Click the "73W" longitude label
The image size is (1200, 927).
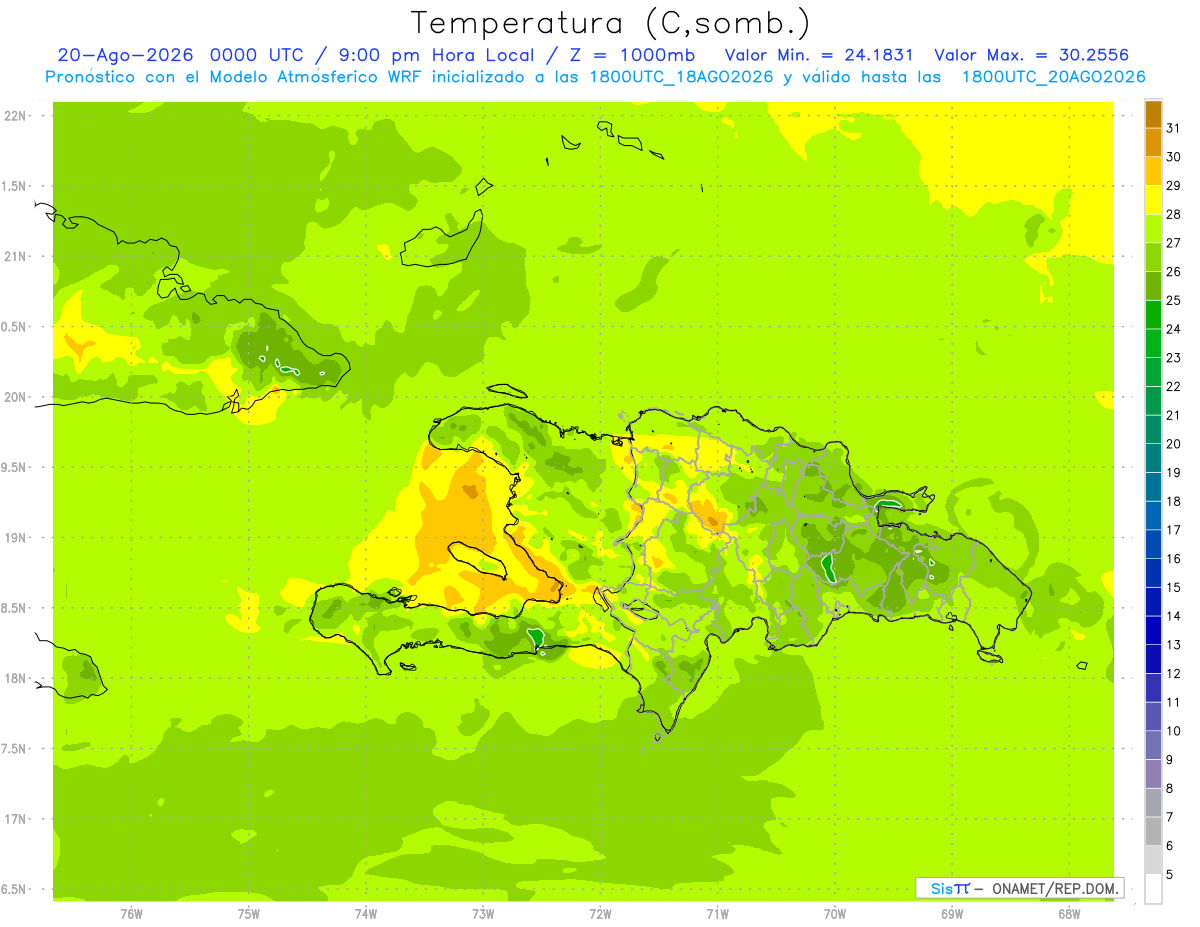click(483, 913)
